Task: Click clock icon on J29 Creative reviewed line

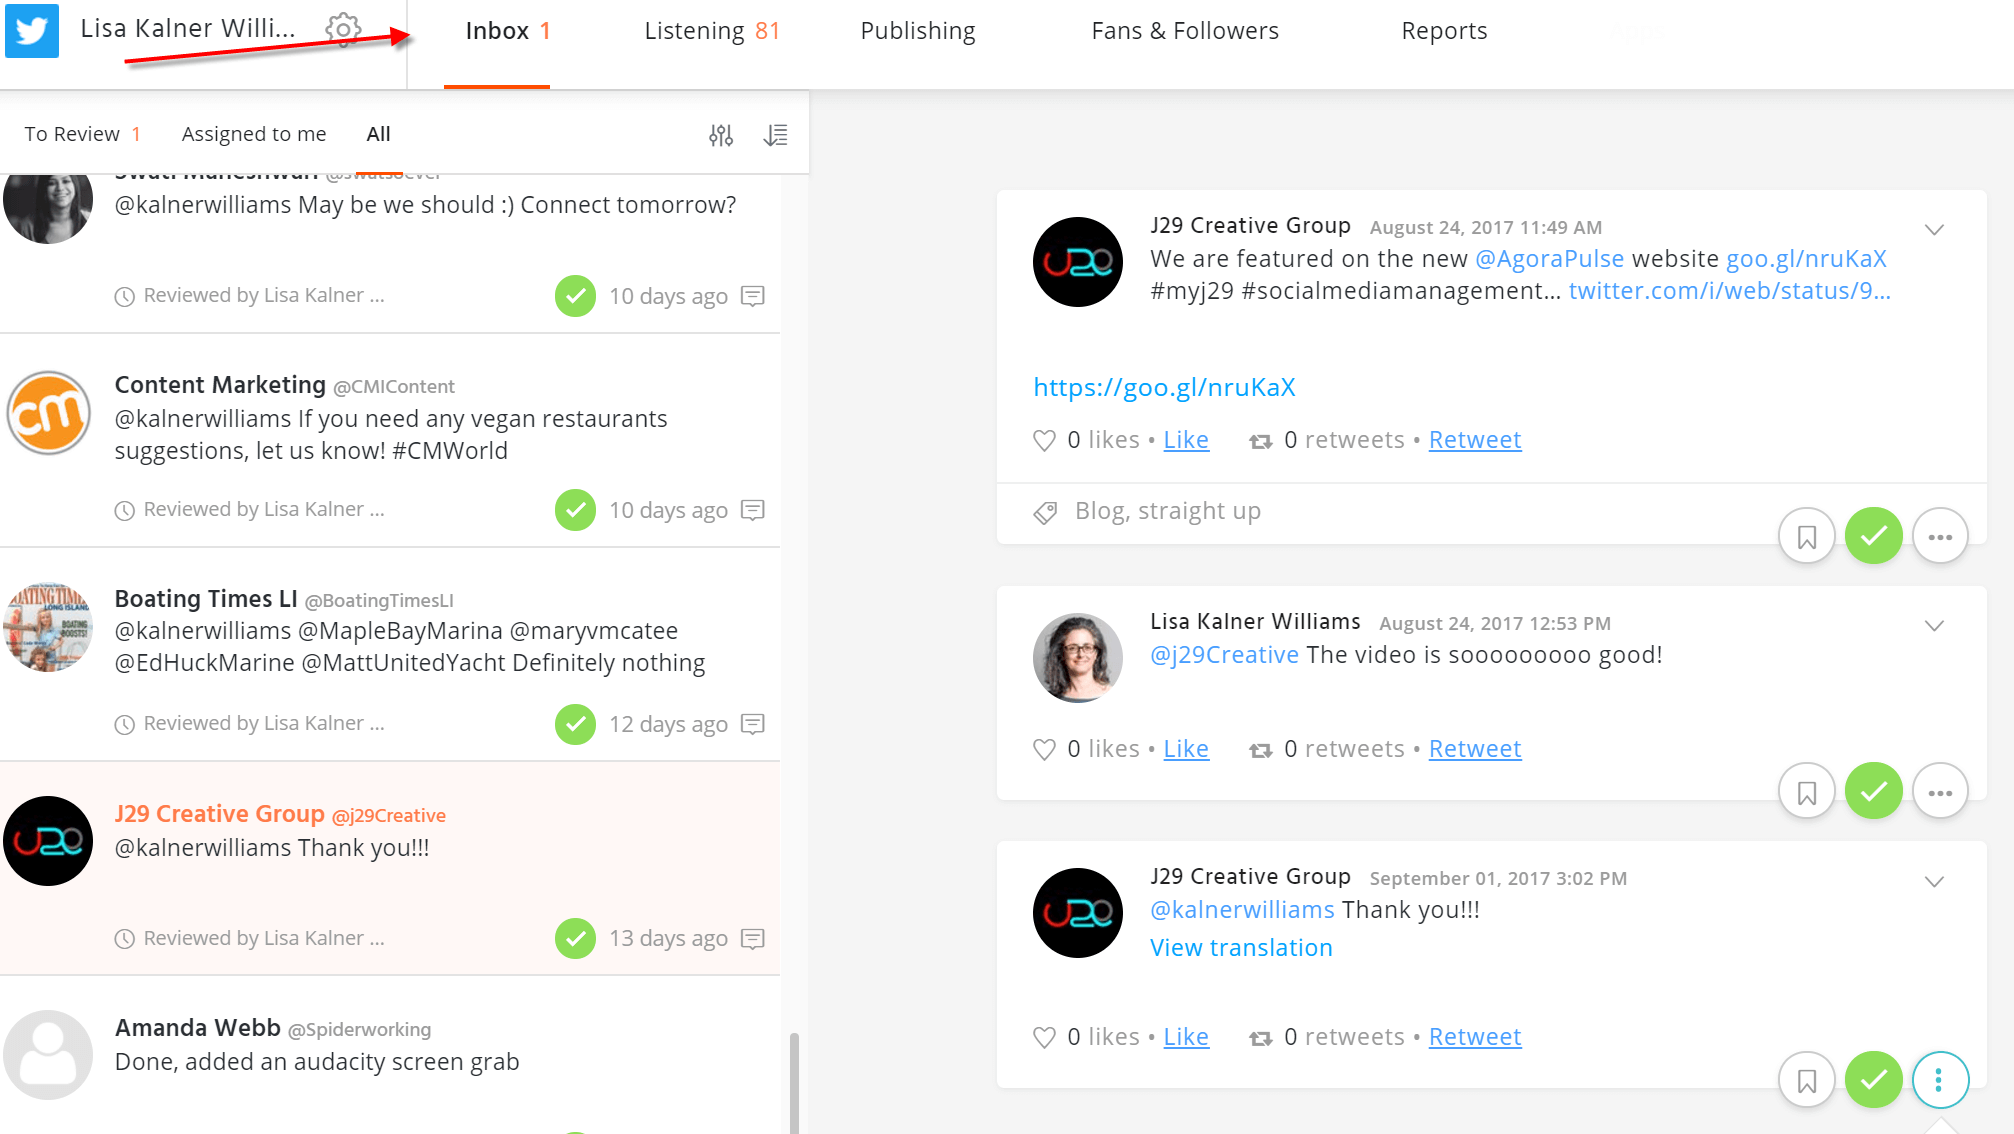Action: [125, 938]
